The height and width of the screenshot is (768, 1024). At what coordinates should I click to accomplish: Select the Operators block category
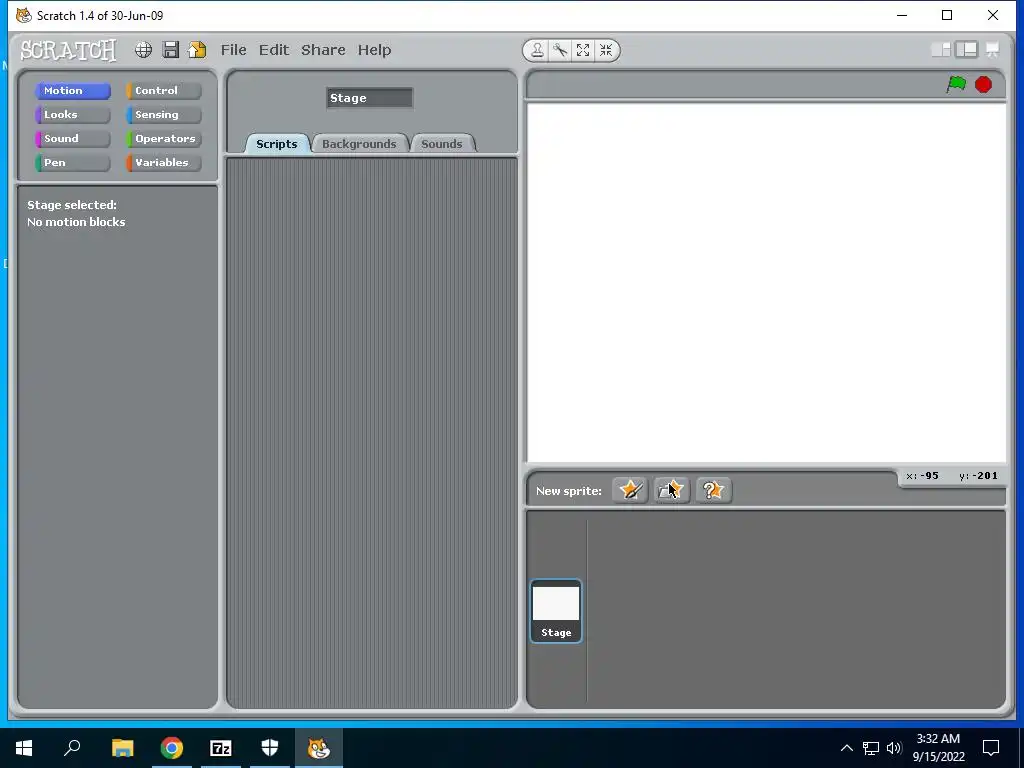coord(164,138)
